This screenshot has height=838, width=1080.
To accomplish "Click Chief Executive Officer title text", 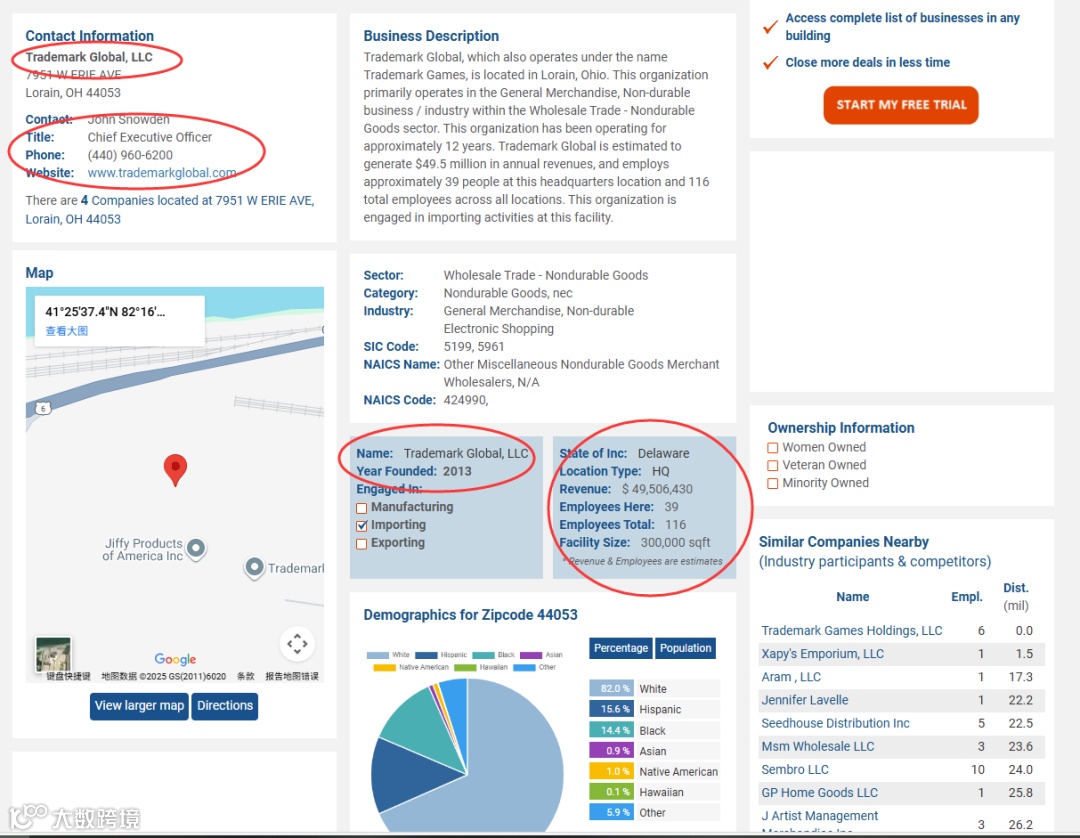I will [149, 138].
